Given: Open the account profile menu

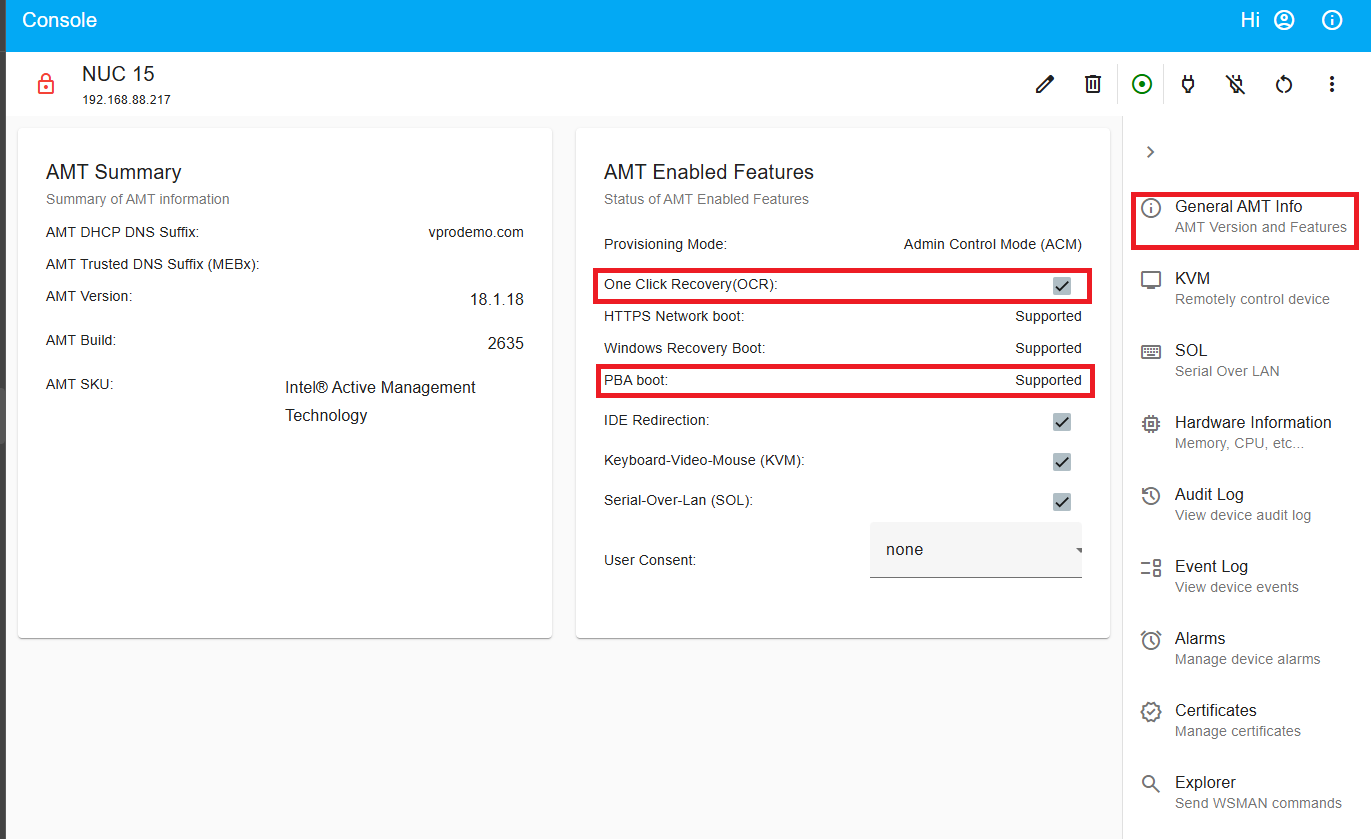Looking at the screenshot, I should [x=1283, y=19].
